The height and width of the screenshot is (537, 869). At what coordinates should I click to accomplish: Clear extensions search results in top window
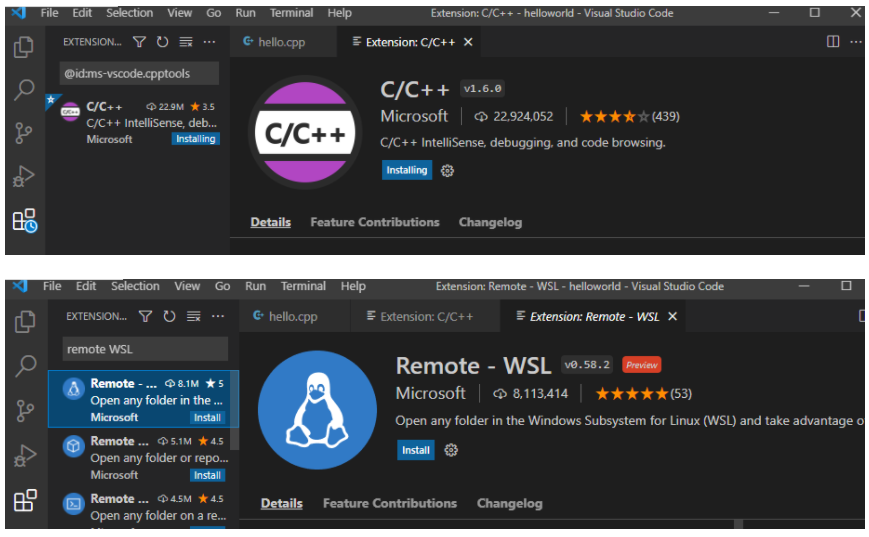coord(186,42)
